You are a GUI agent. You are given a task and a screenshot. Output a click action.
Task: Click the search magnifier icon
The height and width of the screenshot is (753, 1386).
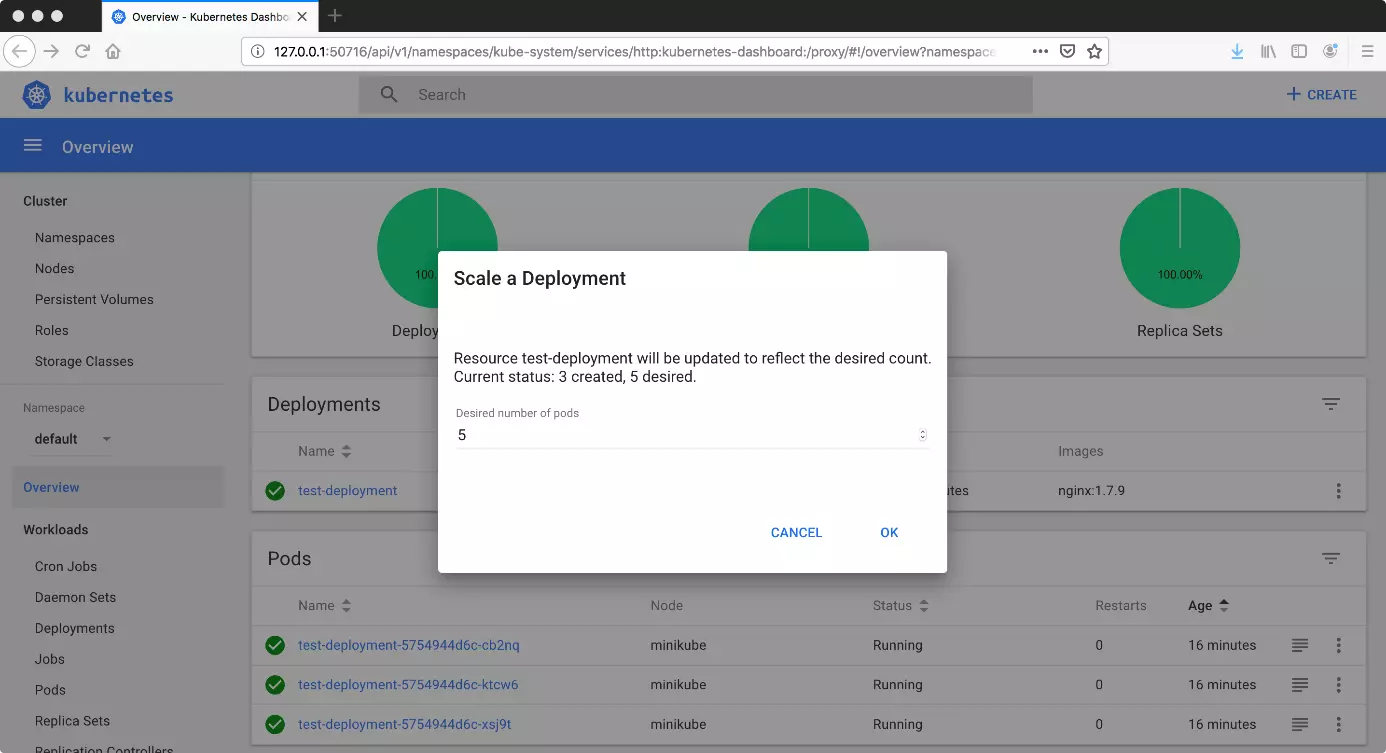point(389,95)
